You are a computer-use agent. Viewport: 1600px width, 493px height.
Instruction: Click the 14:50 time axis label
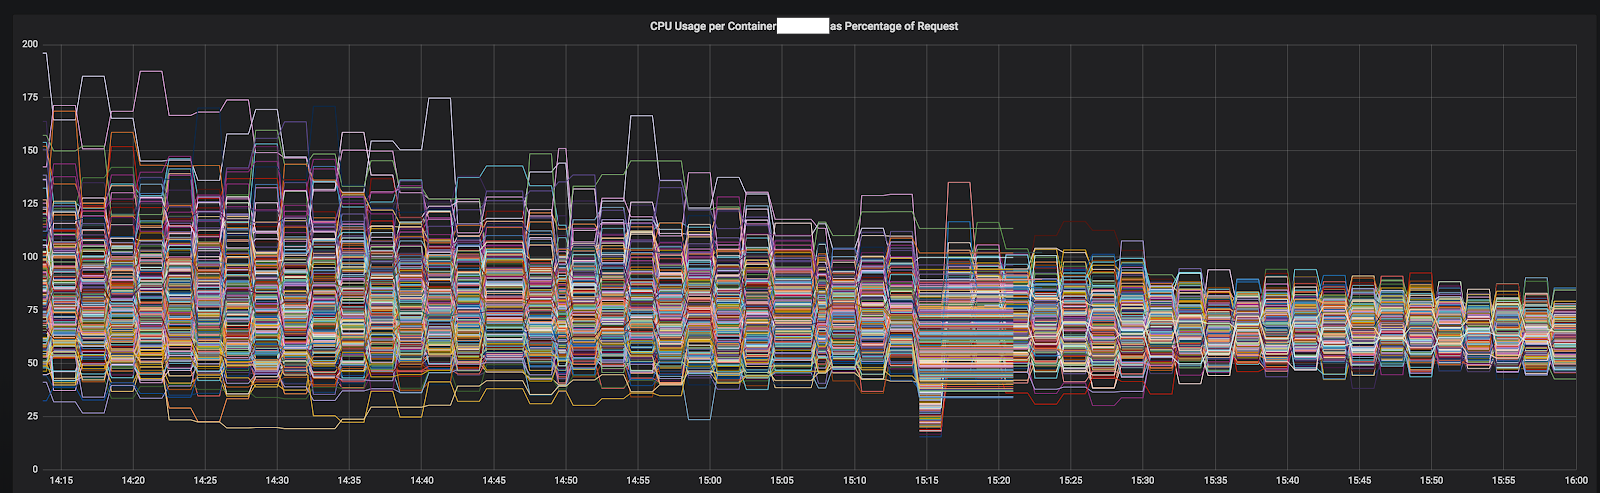[566, 481]
